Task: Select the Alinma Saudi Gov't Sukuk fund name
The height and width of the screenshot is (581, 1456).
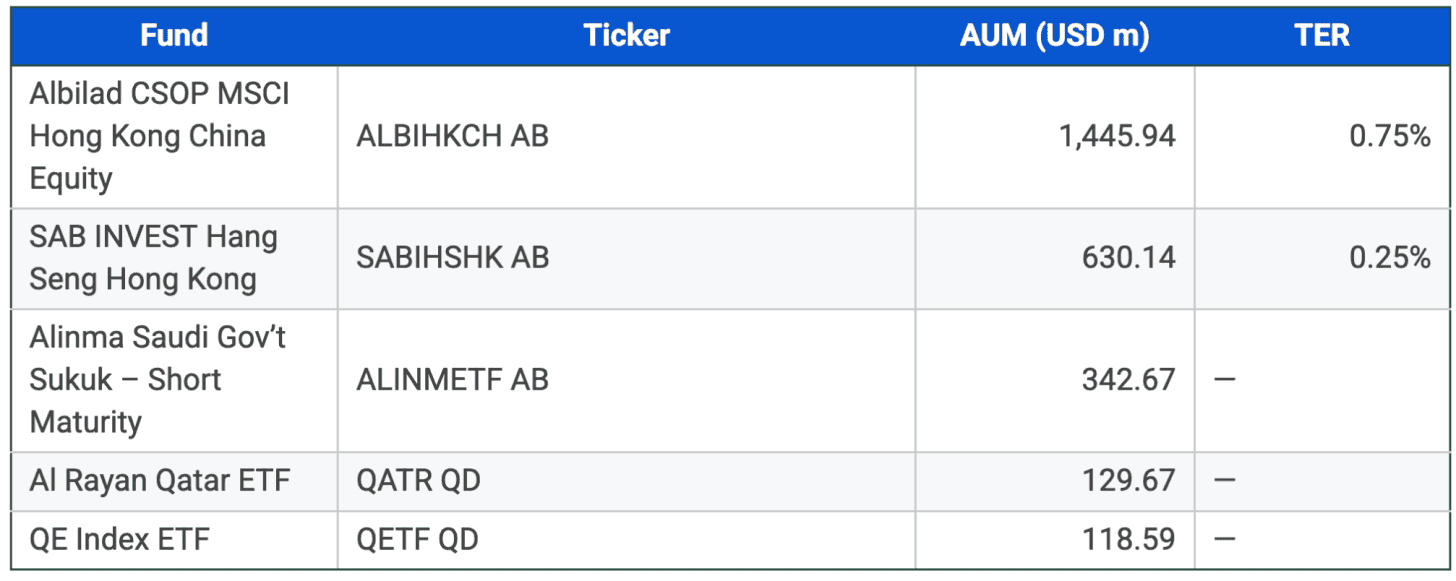Action: [157, 380]
